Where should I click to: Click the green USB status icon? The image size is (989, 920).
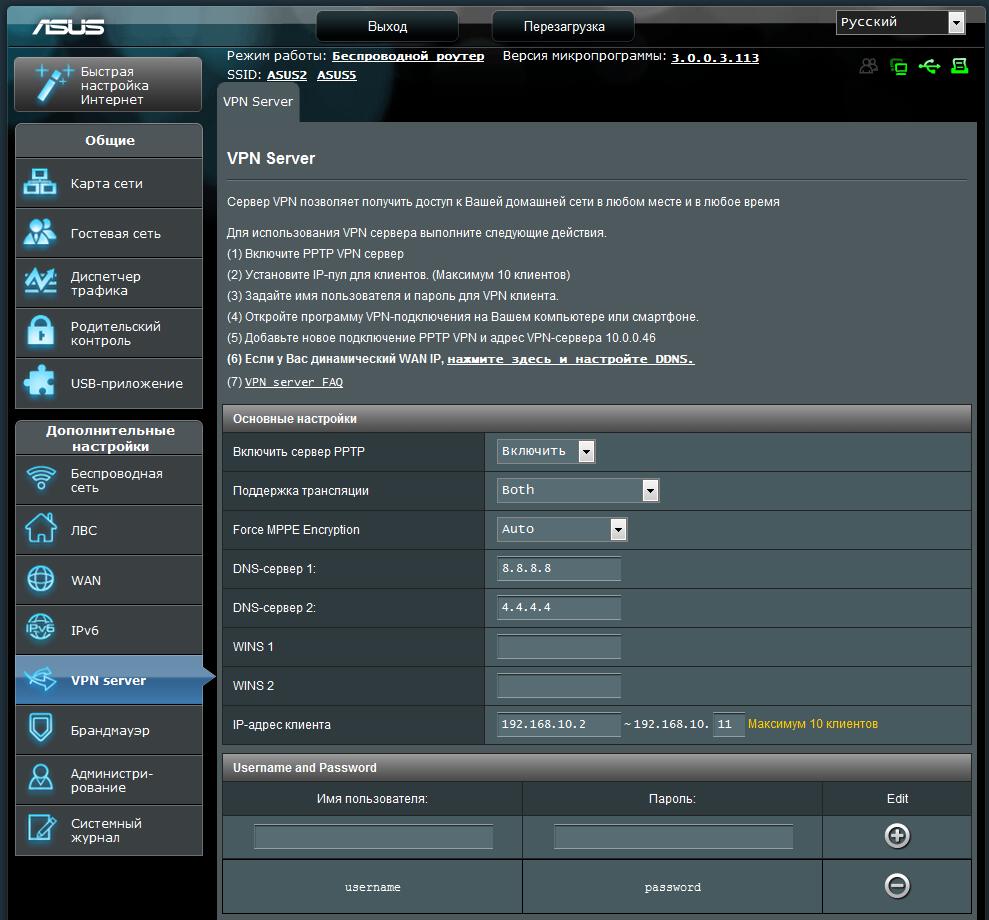(x=929, y=66)
